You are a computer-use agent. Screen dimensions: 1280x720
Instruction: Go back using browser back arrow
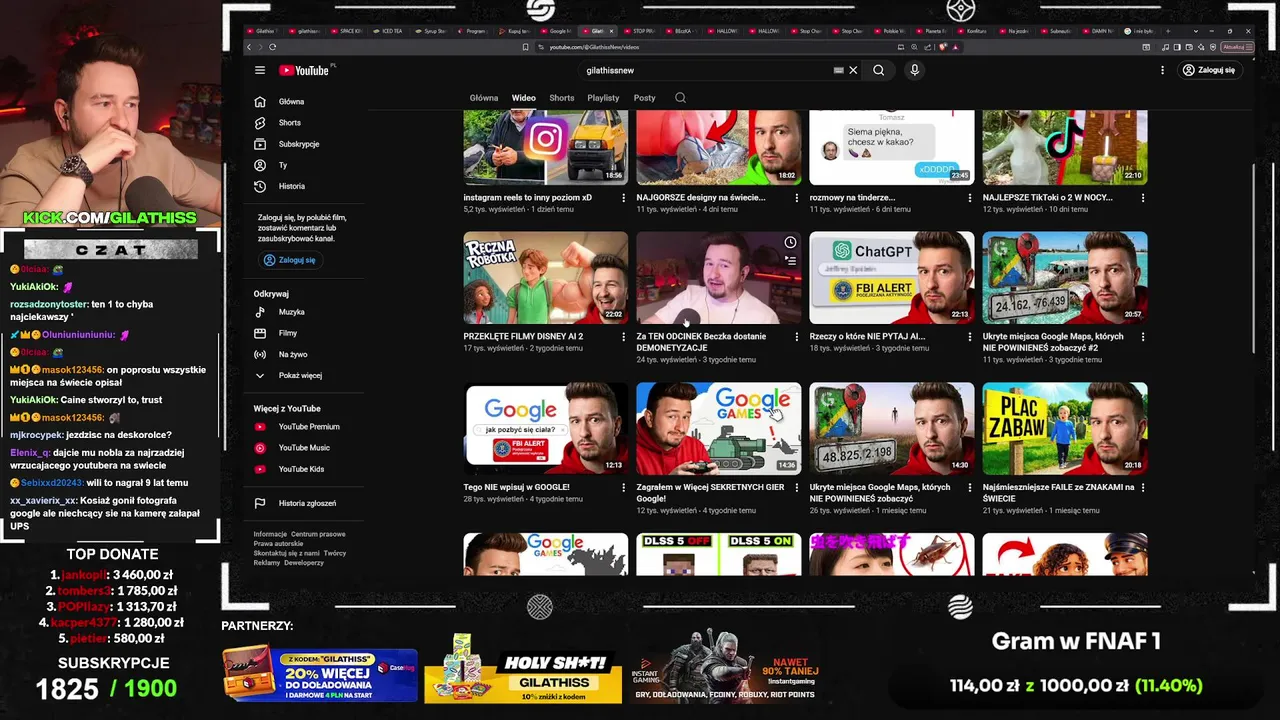249,47
